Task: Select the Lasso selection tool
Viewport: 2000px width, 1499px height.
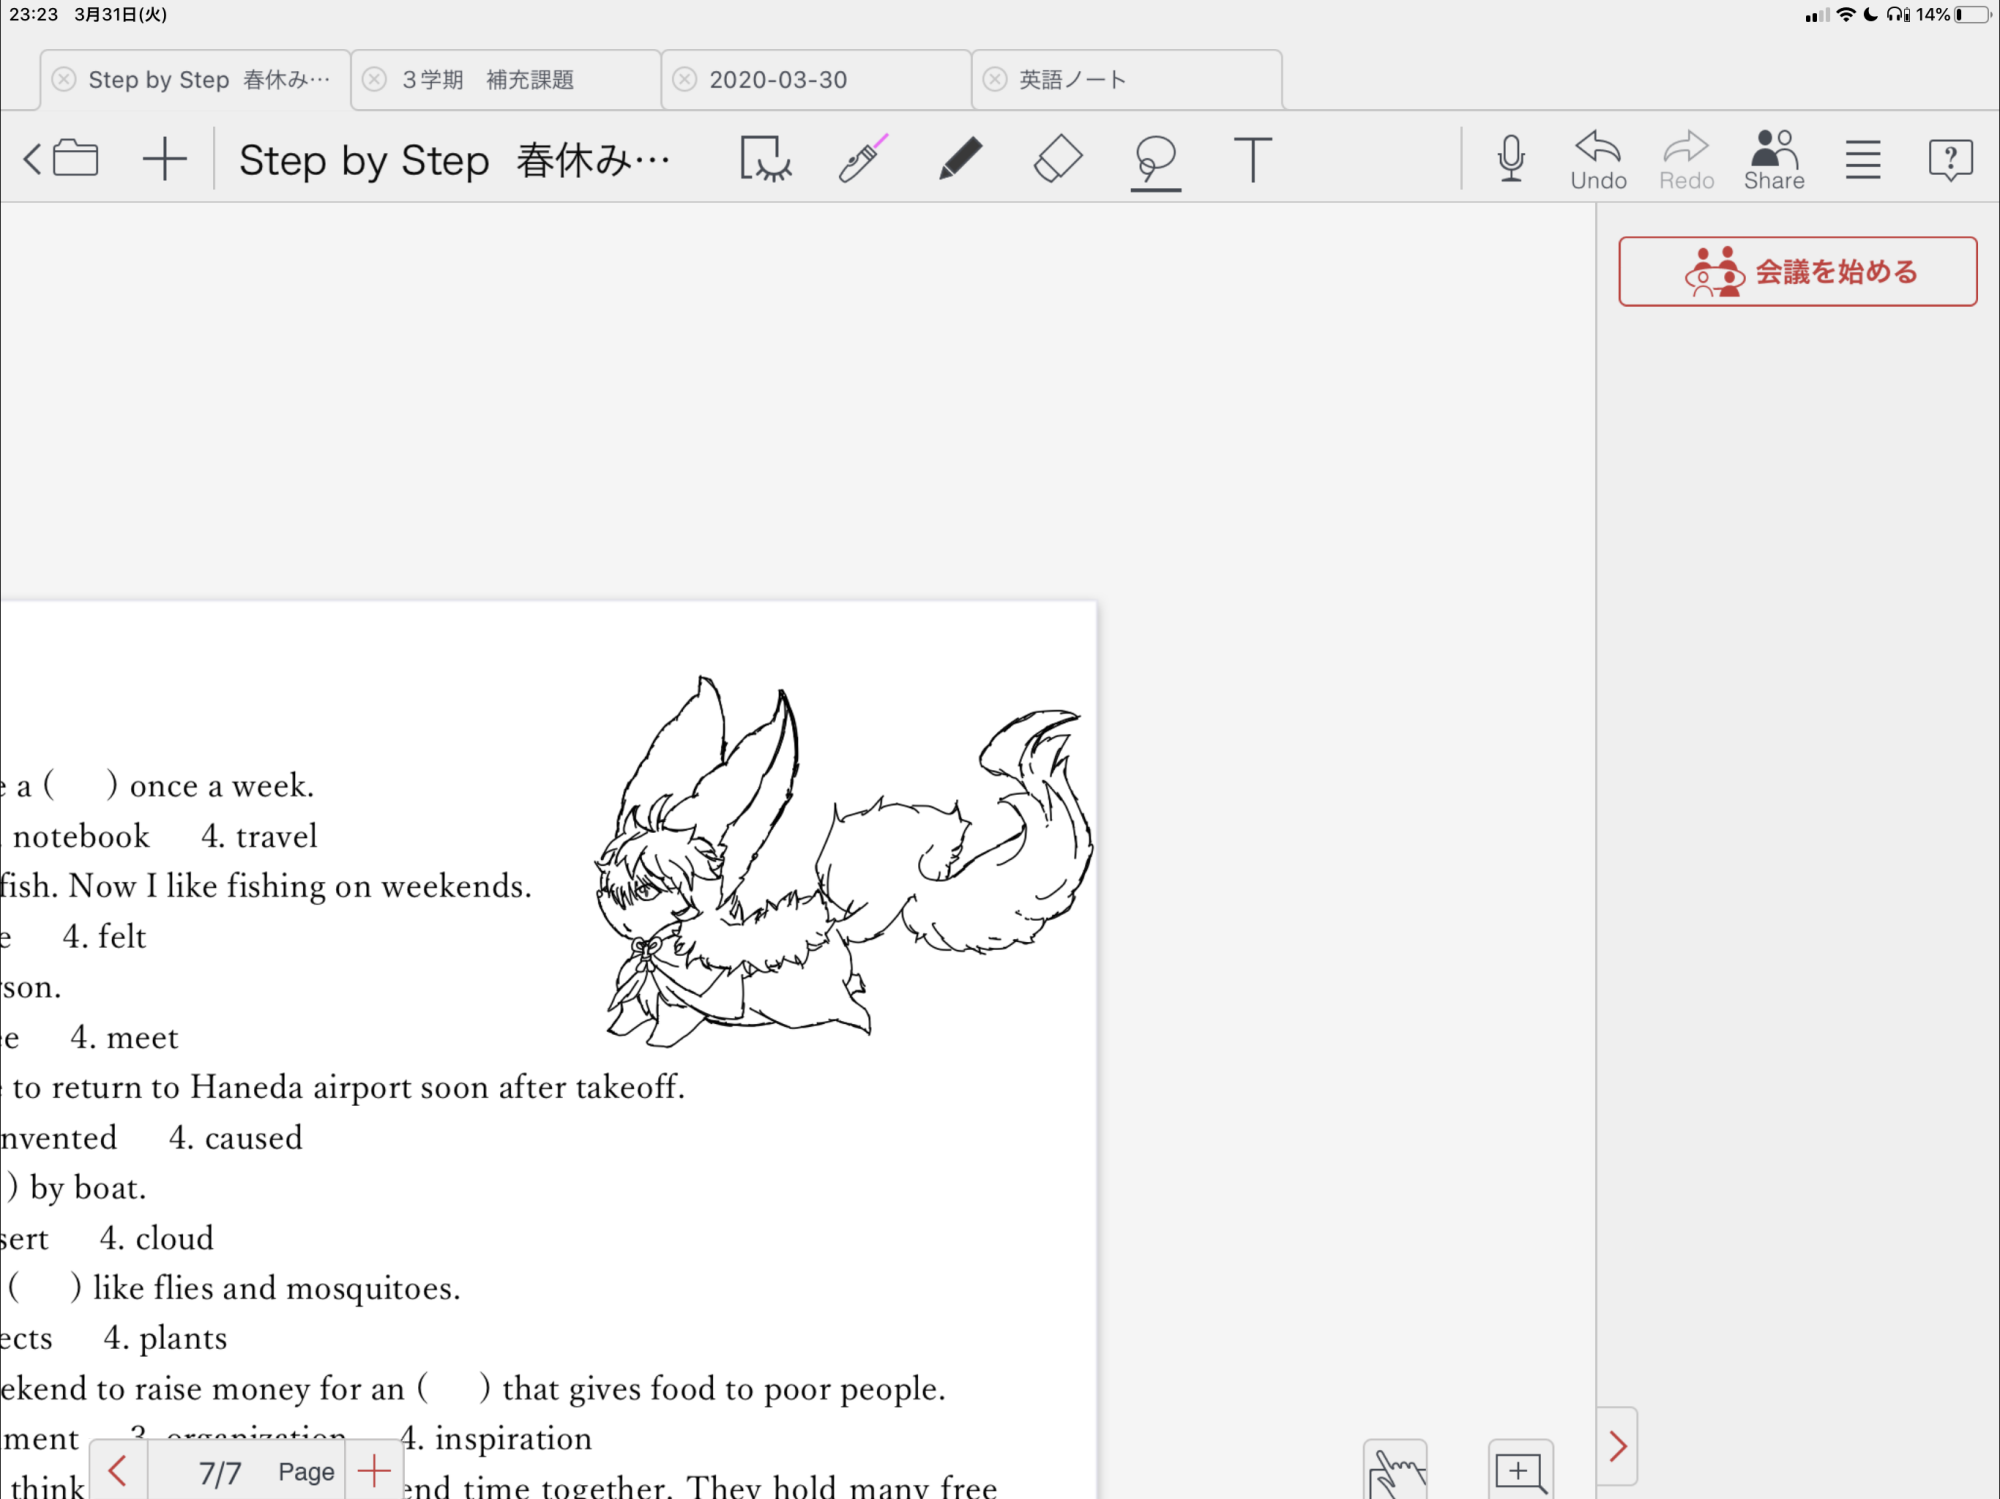Action: (x=1155, y=158)
